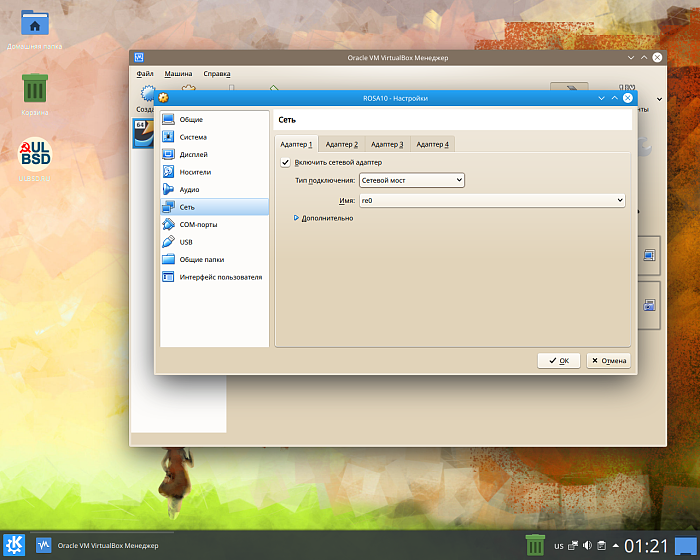The width and height of the screenshot is (700, 560).
Task: Click the lower snapshot panel icon in the Manager window
Action: [x=649, y=305]
